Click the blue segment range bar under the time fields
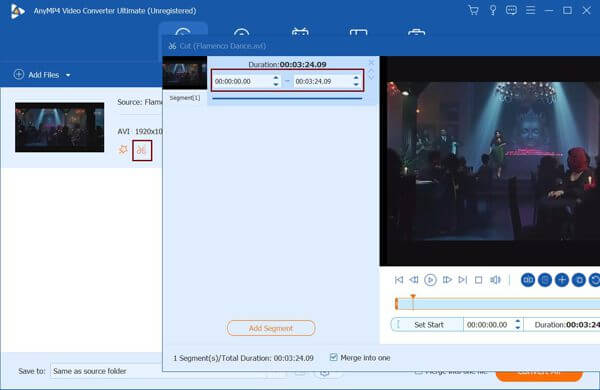This screenshot has height=390, width=600. coord(287,98)
